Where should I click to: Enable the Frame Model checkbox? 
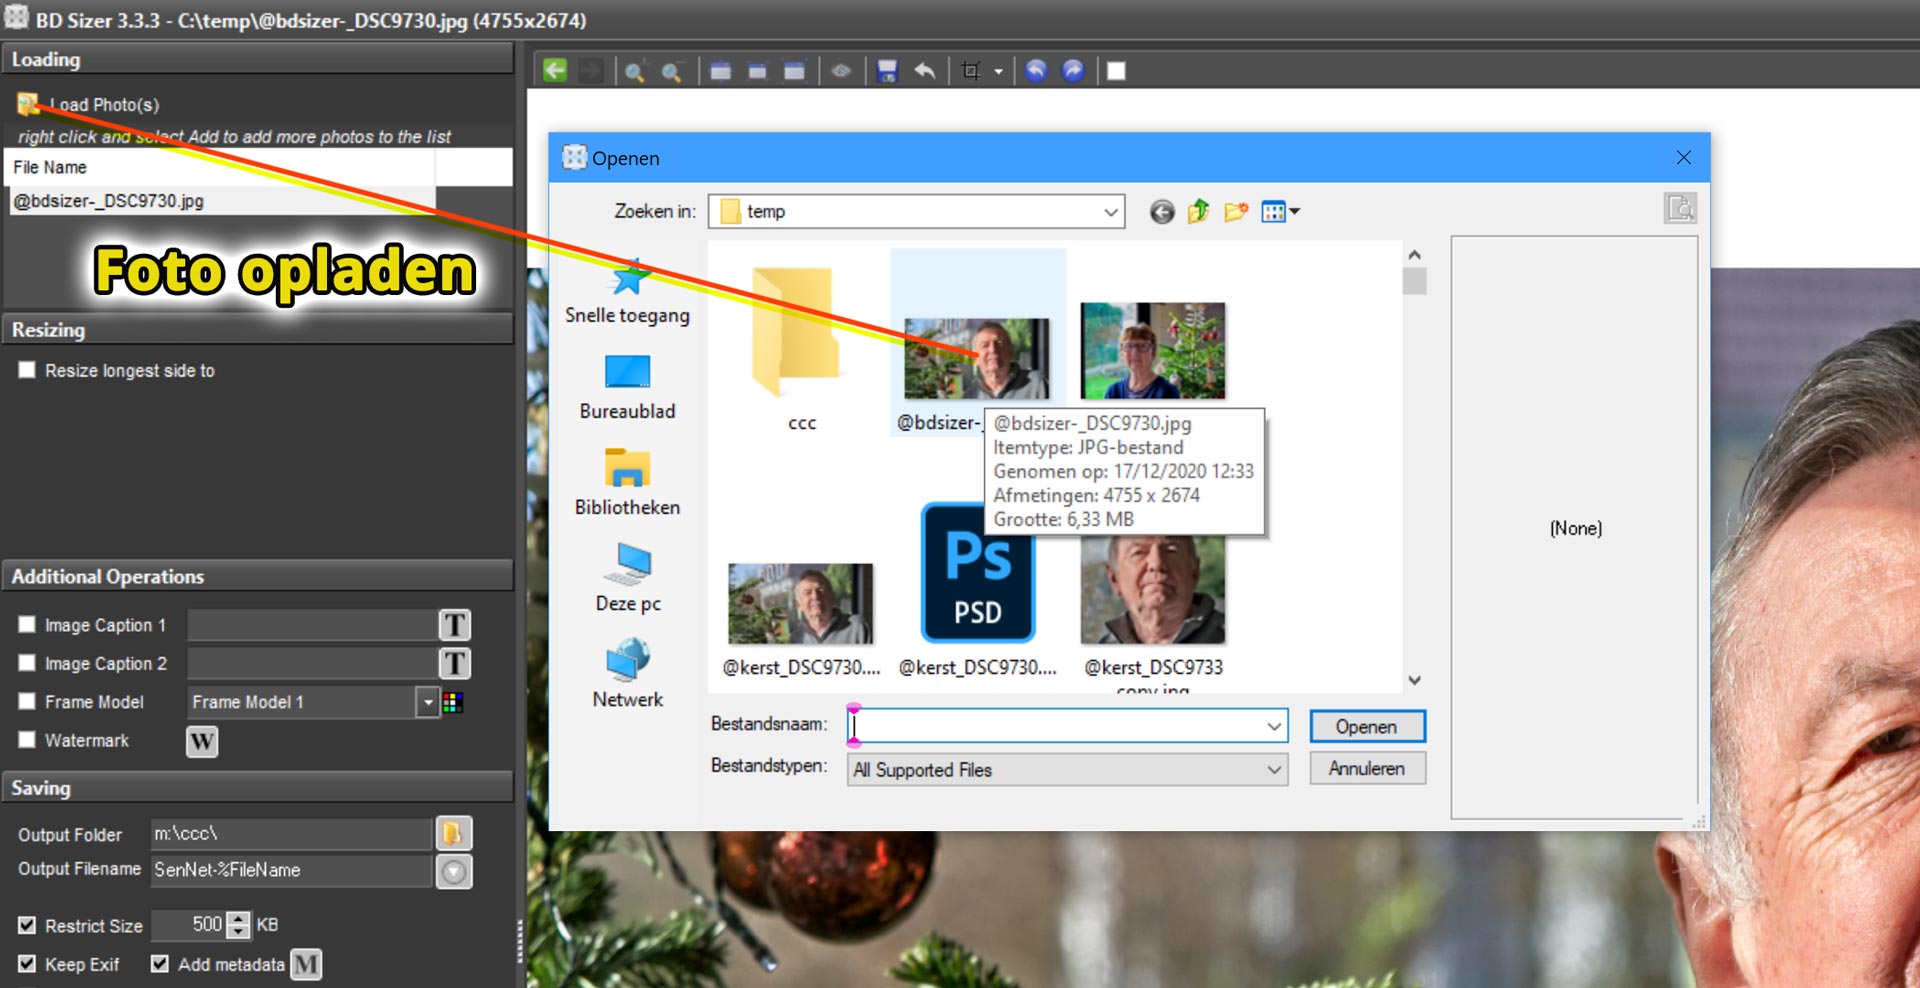tap(27, 701)
